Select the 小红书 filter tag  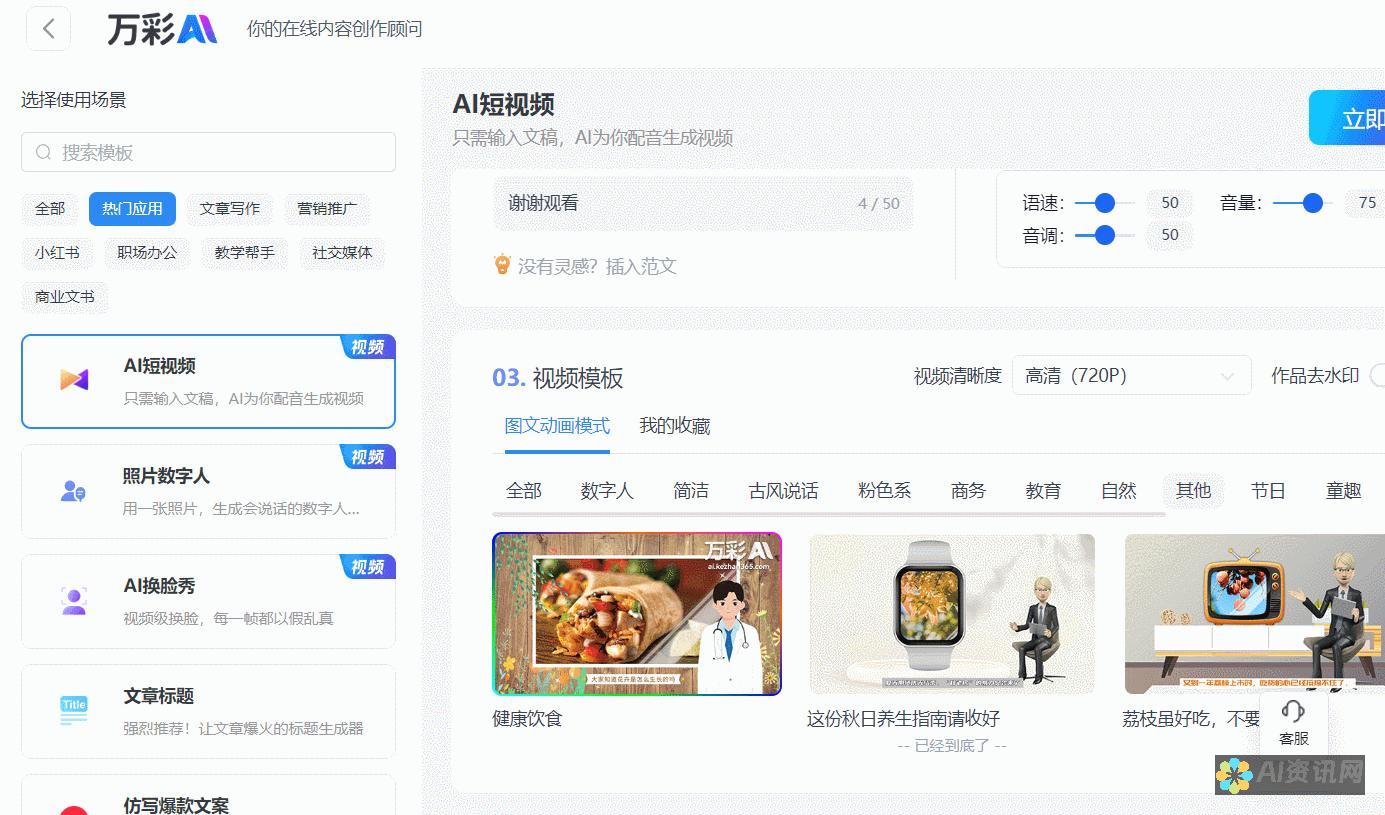click(x=57, y=252)
